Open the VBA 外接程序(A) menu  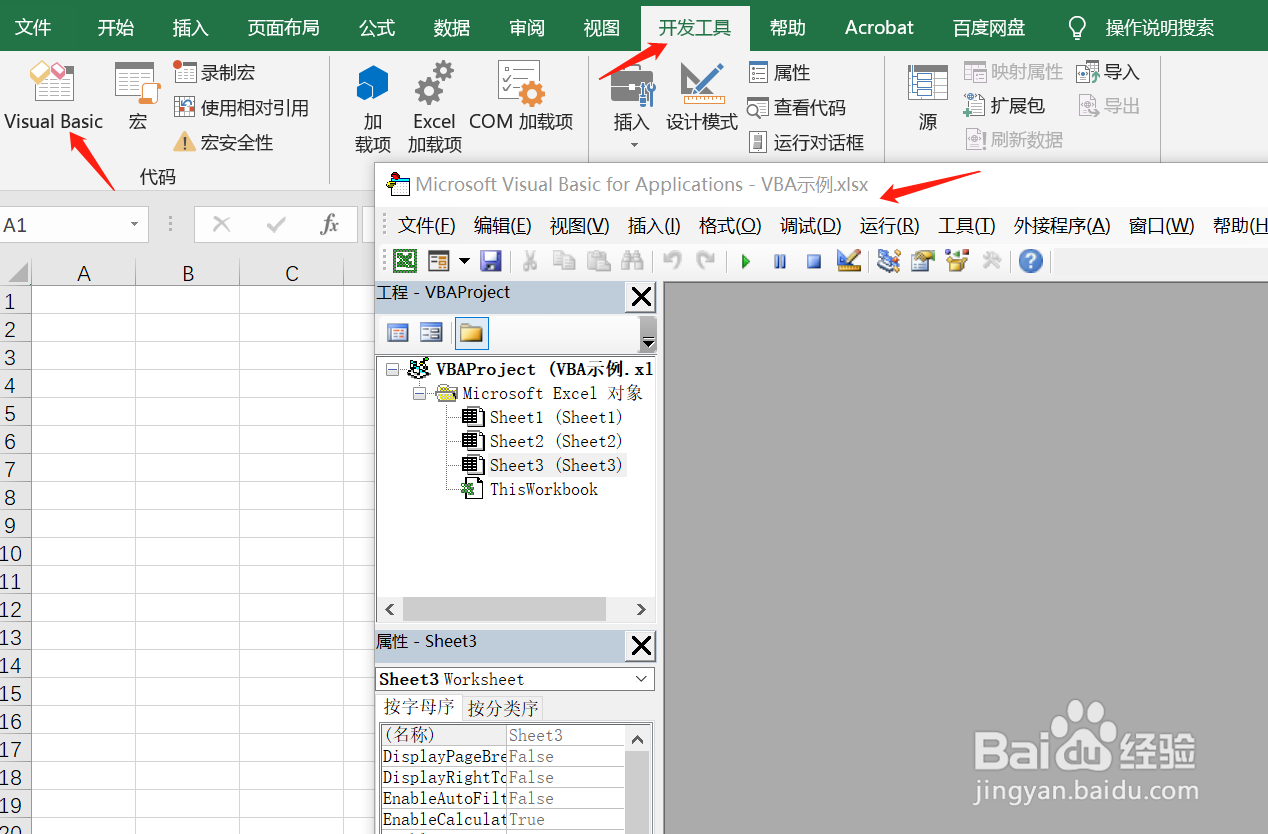[1062, 226]
